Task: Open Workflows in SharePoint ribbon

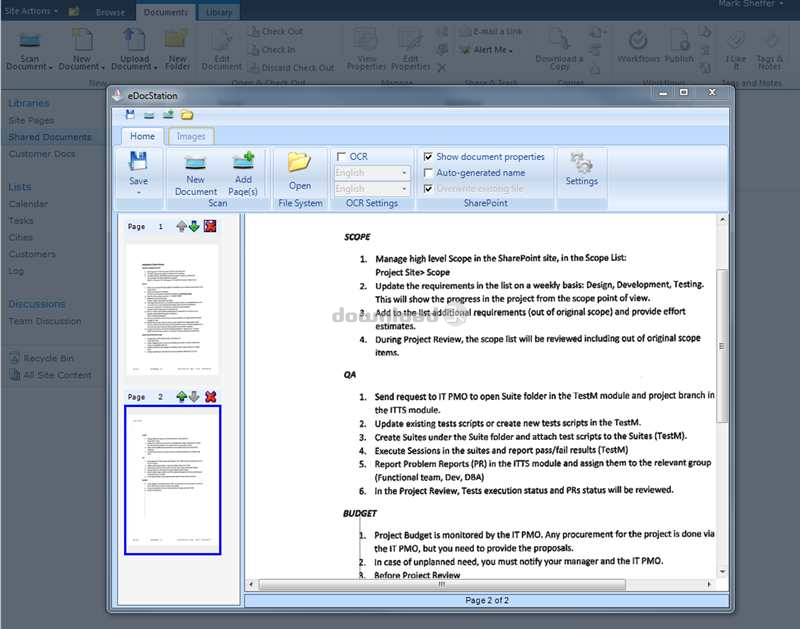Action: (638, 47)
